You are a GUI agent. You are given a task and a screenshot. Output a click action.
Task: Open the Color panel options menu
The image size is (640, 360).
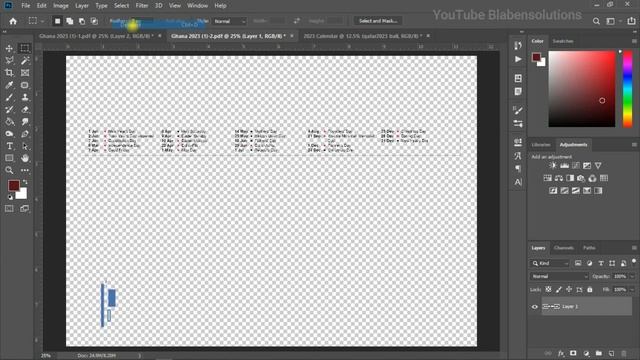coord(634,41)
